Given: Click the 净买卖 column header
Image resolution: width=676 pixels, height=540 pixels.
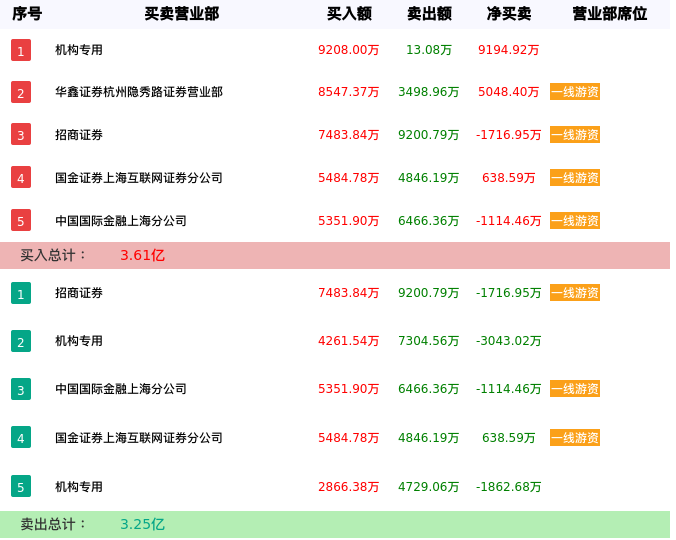Looking at the screenshot, I should (509, 14).
